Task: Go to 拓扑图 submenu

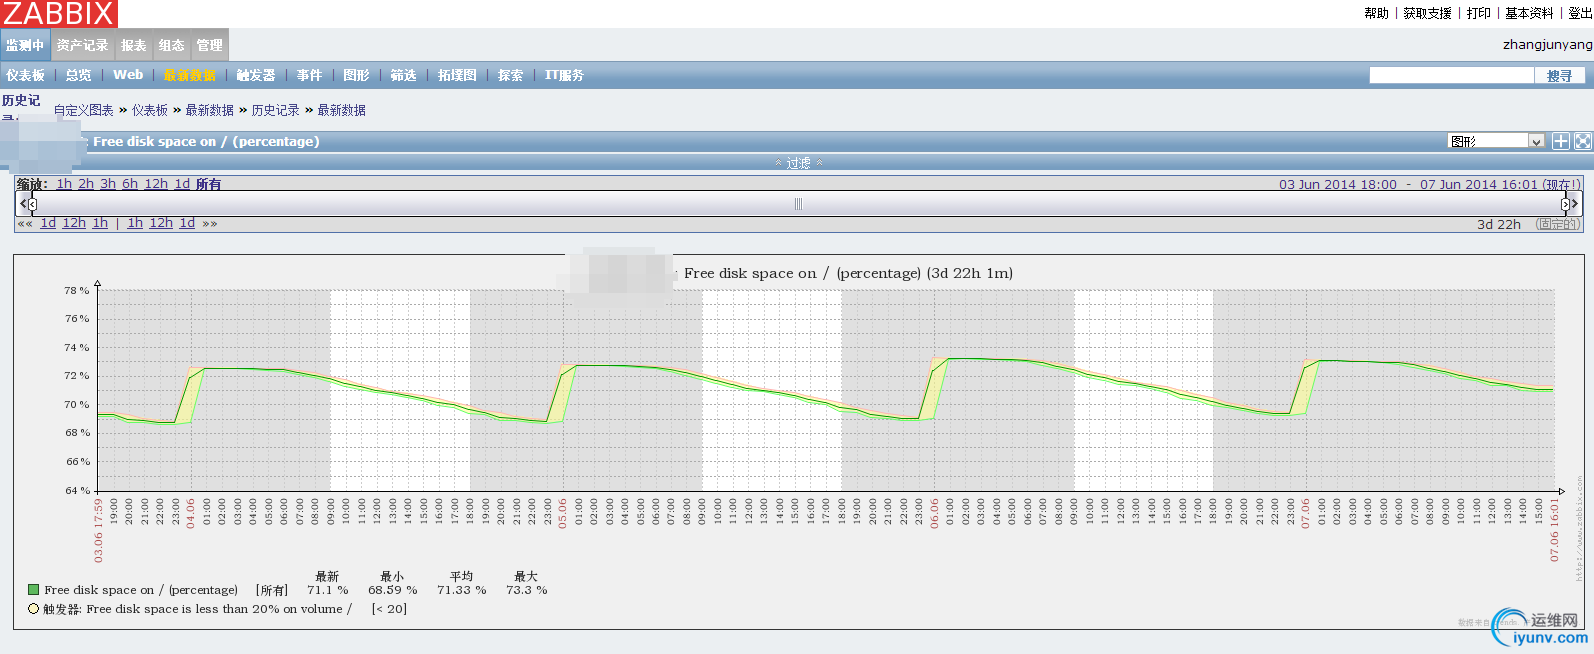Action: 457,75
